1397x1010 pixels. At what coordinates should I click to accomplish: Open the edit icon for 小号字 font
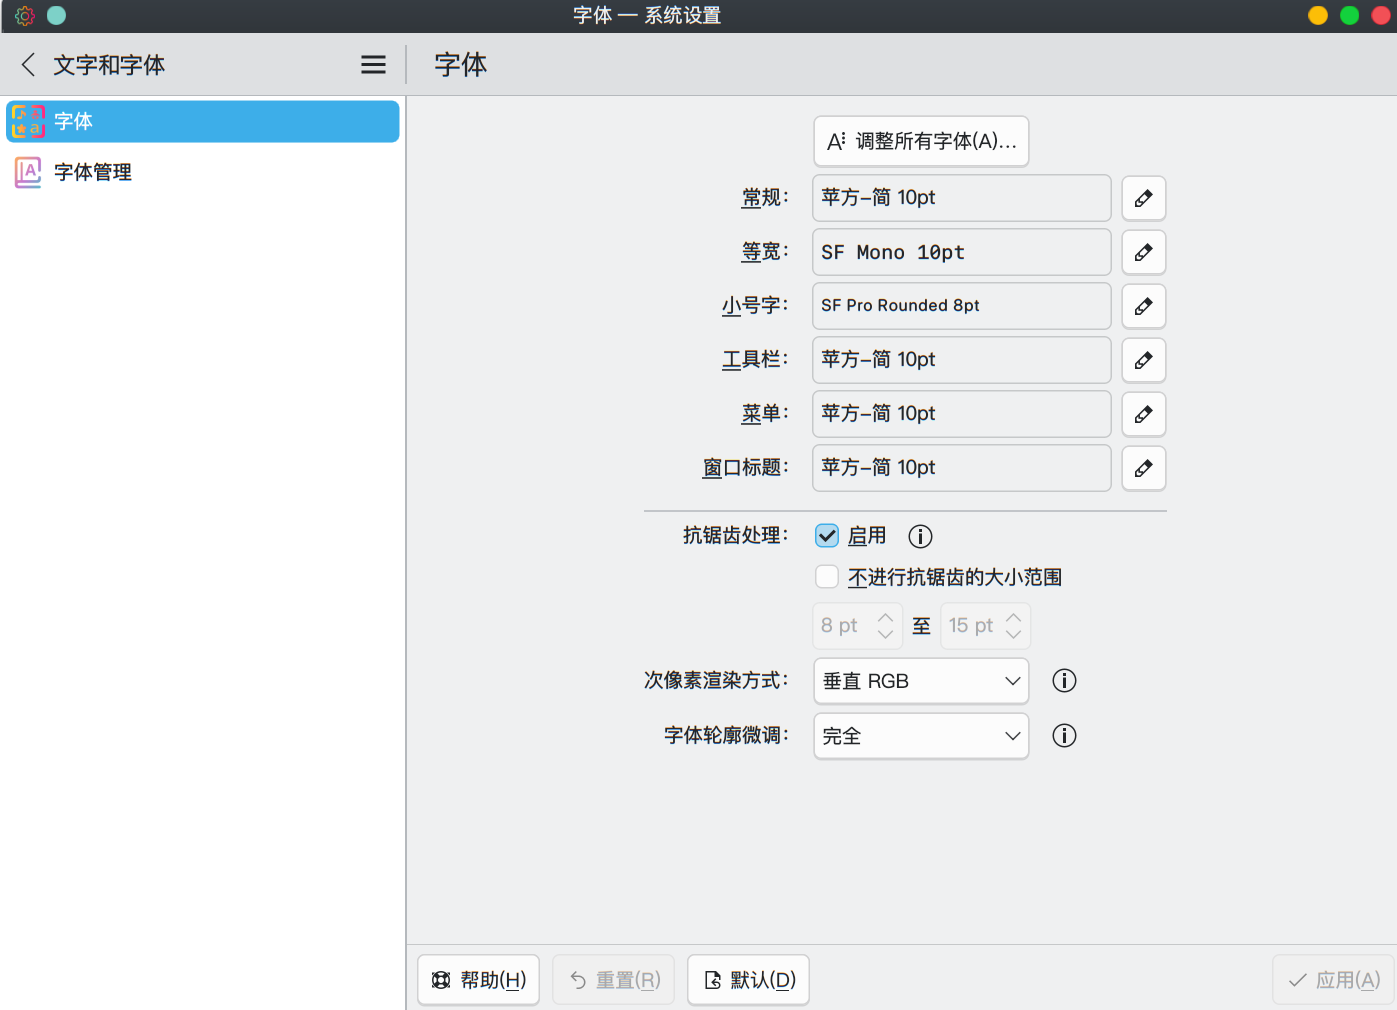[x=1143, y=306]
